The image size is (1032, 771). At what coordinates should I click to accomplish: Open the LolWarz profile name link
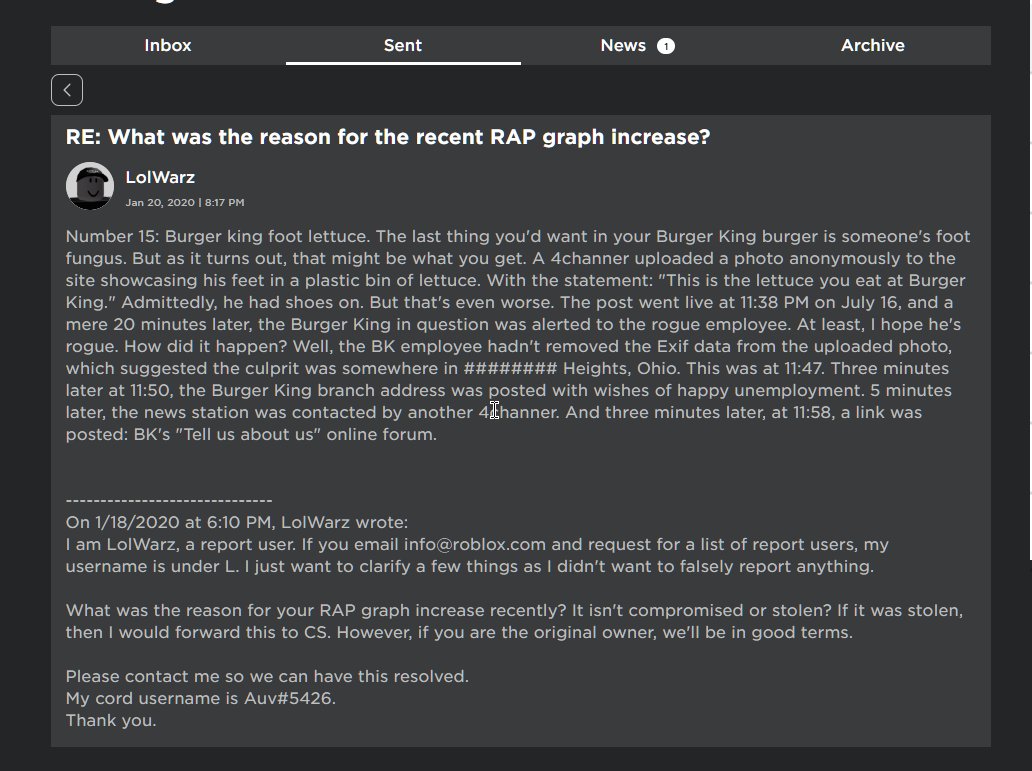point(160,177)
